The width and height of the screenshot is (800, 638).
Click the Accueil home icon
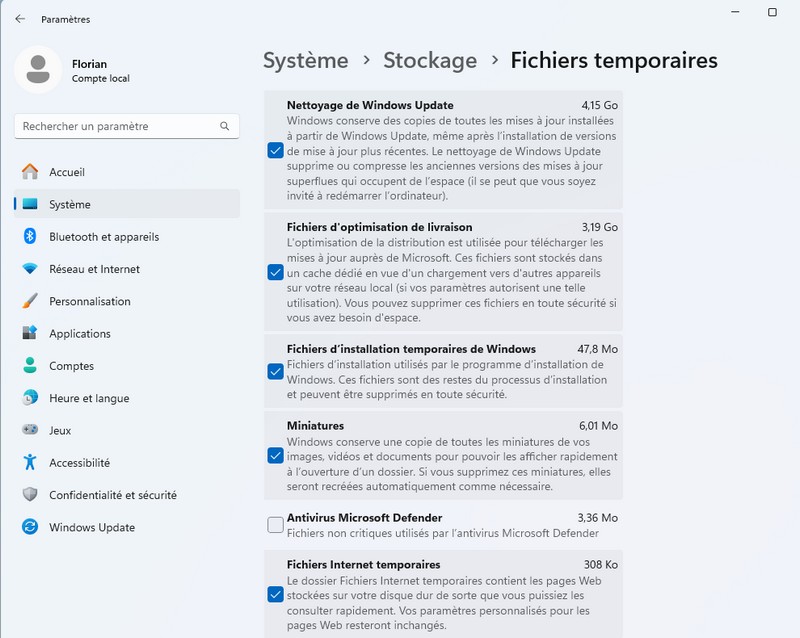point(30,172)
